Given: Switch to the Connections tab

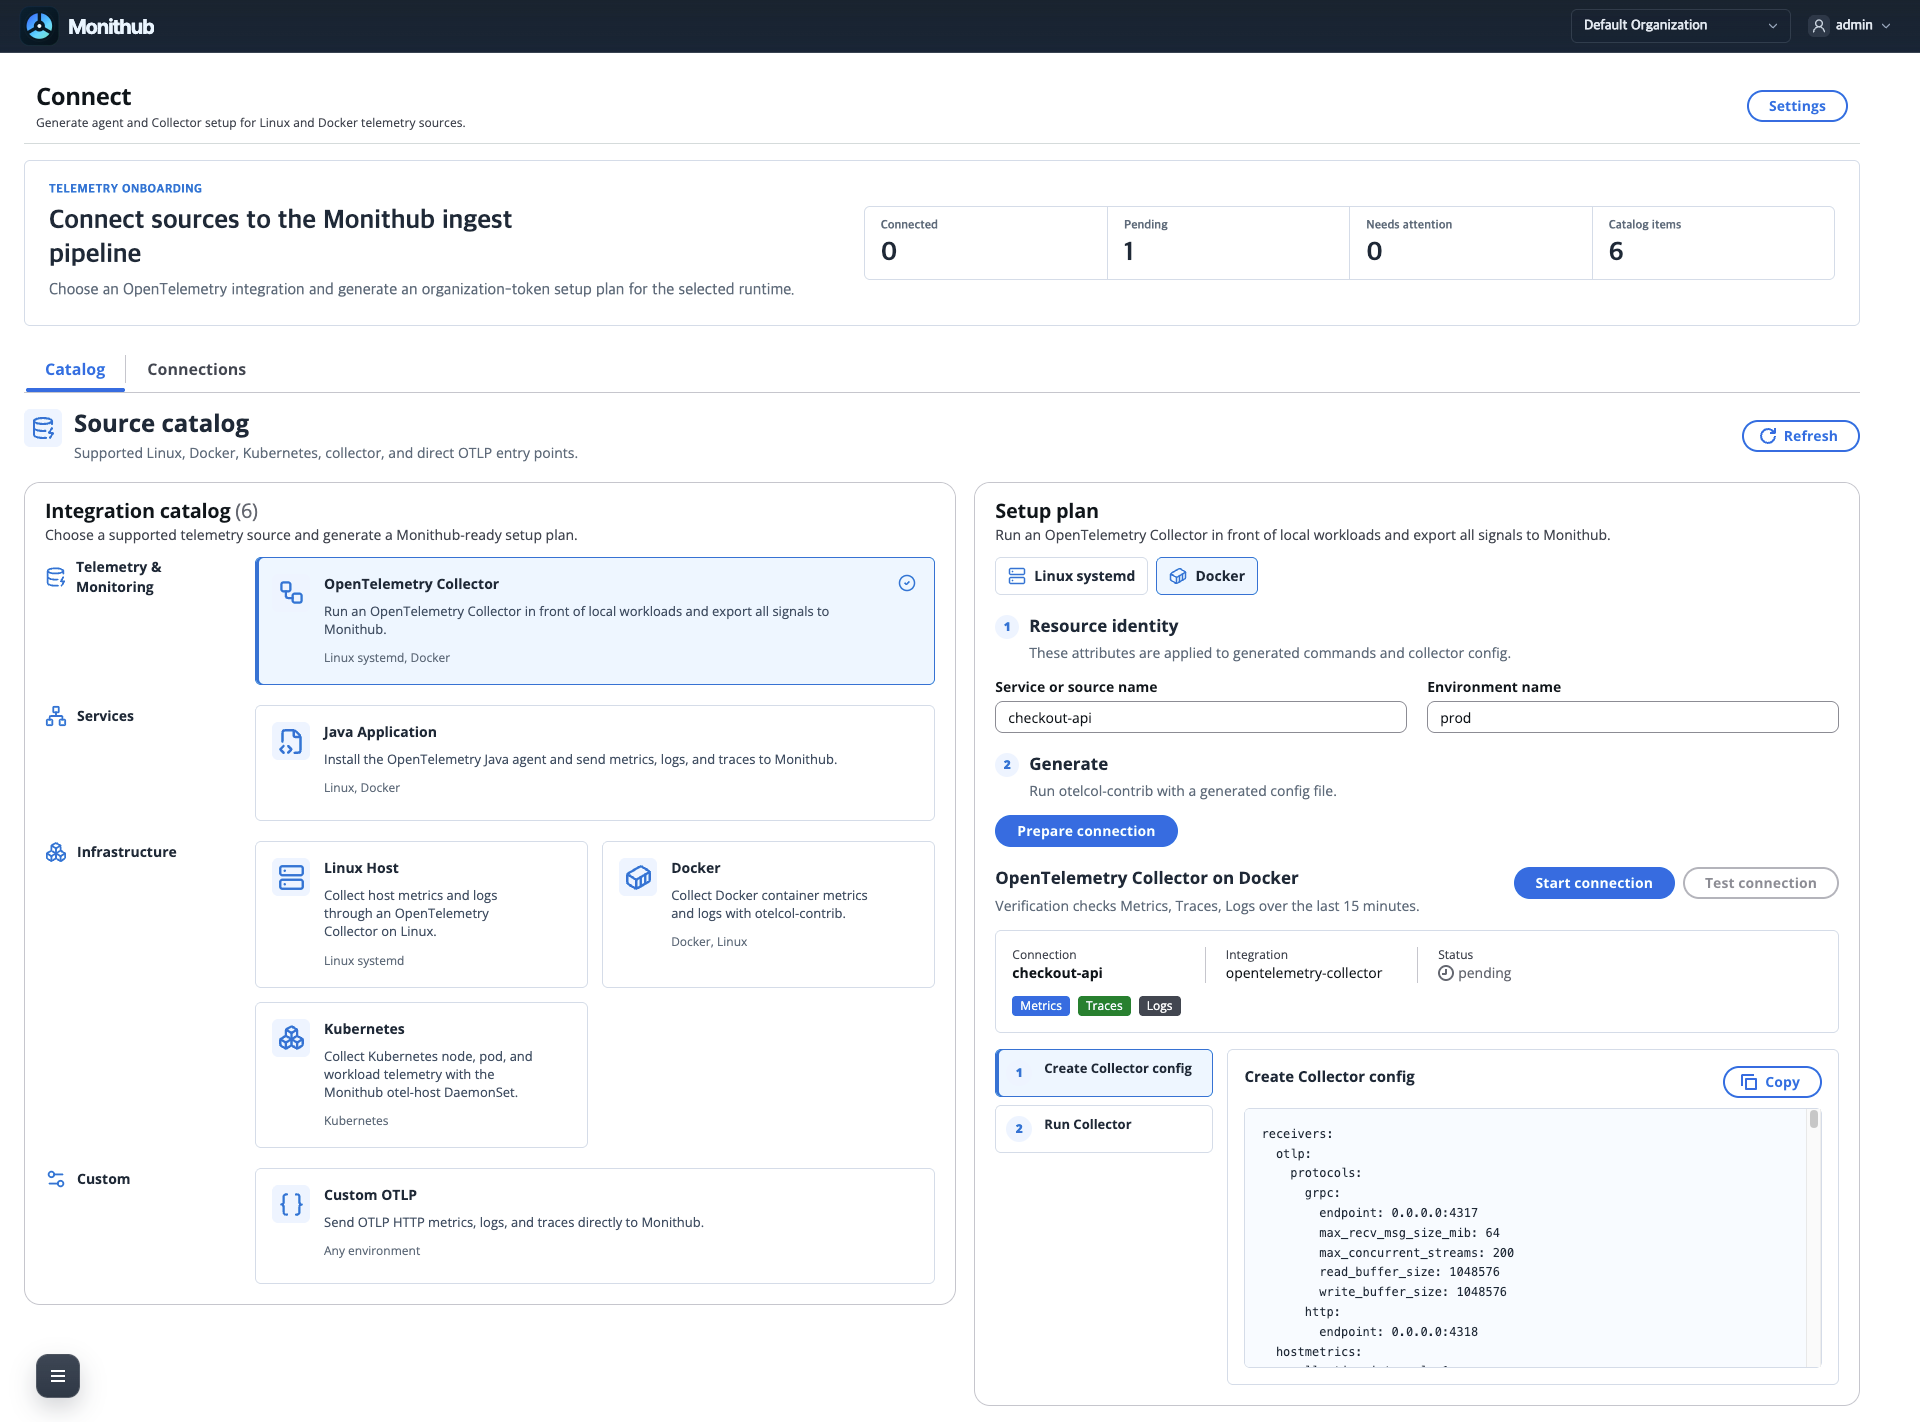Looking at the screenshot, I should [x=196, y=369].
